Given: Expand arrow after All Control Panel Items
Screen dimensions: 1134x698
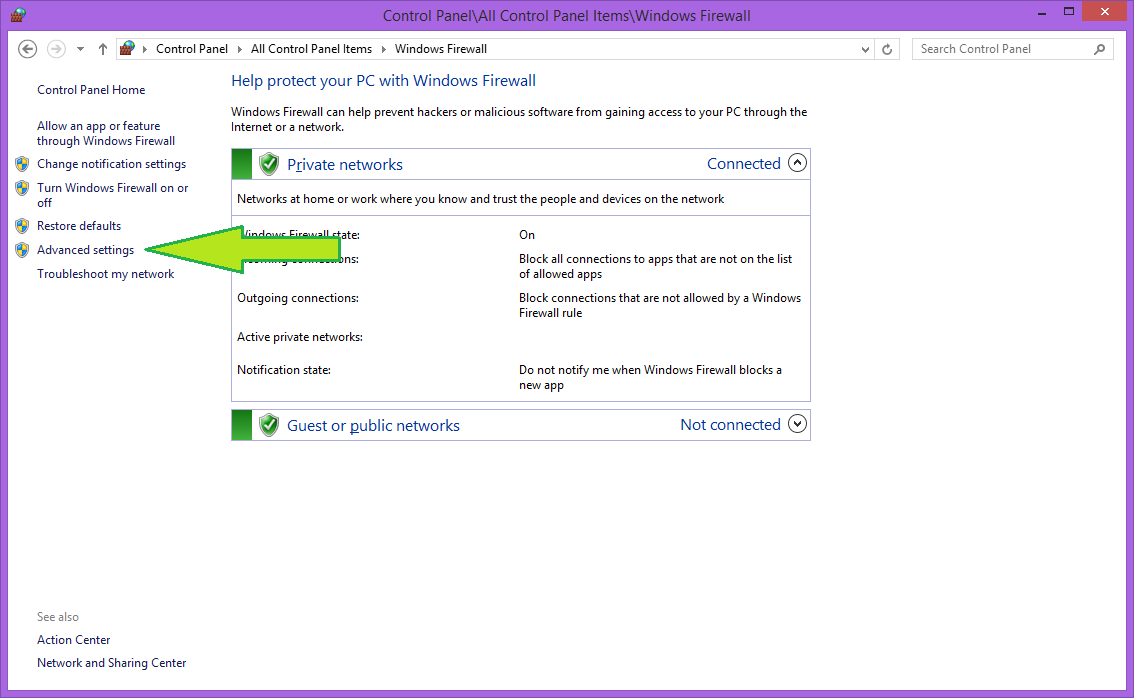Looking at the screenshot, I should [x=383, y=49].
